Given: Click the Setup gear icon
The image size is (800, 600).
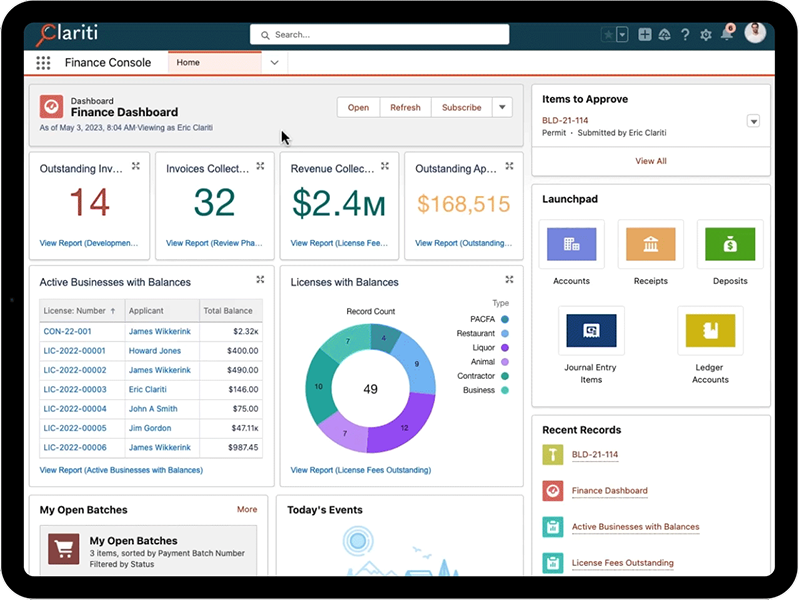Looking at the screenshot, I should 707,33.
